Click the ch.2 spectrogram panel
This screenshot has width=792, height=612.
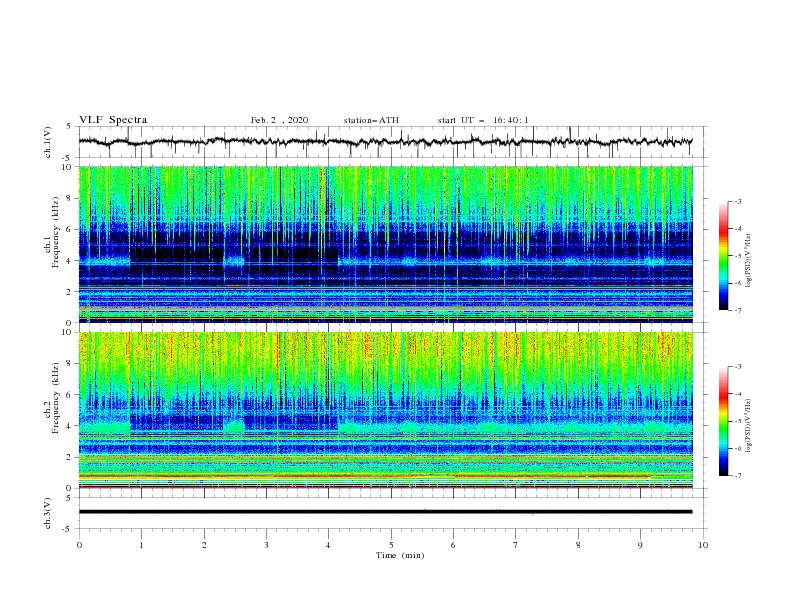point(386,410)
